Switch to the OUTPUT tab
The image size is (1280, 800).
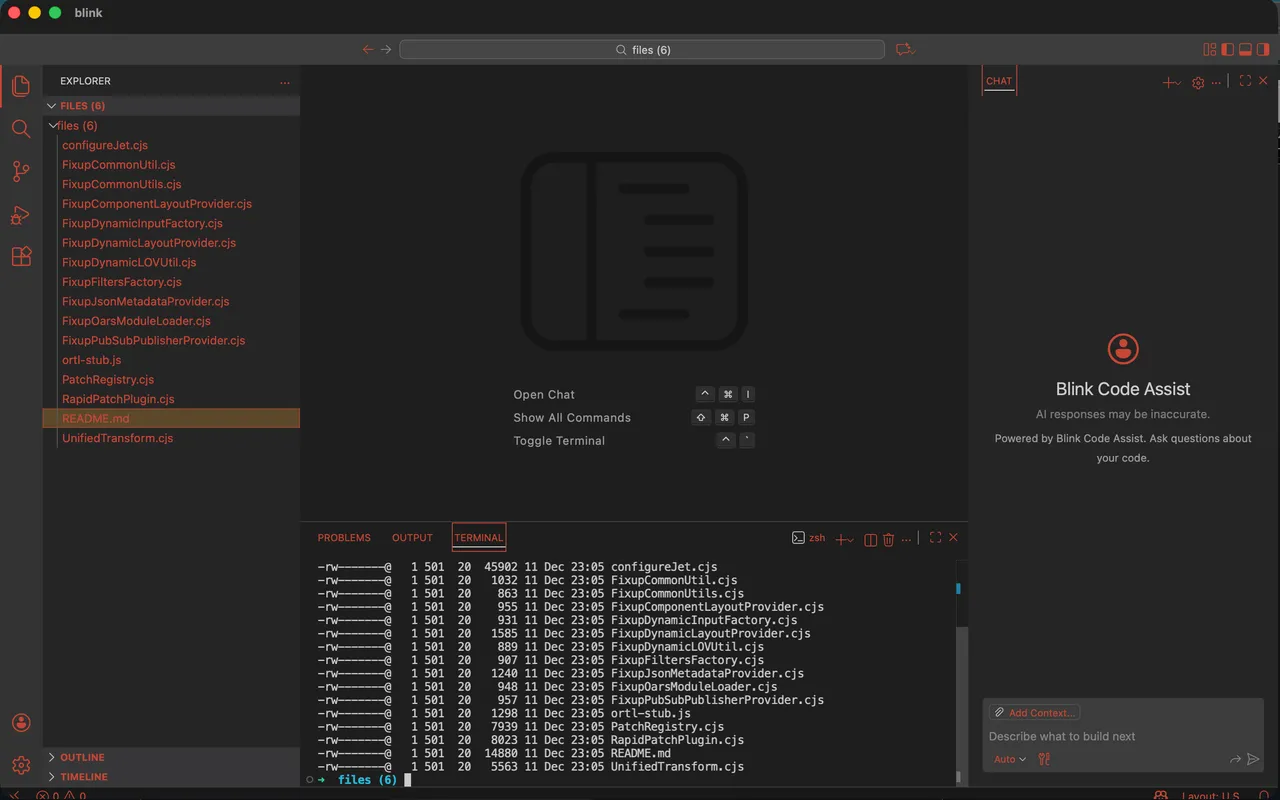click(412, 538)
